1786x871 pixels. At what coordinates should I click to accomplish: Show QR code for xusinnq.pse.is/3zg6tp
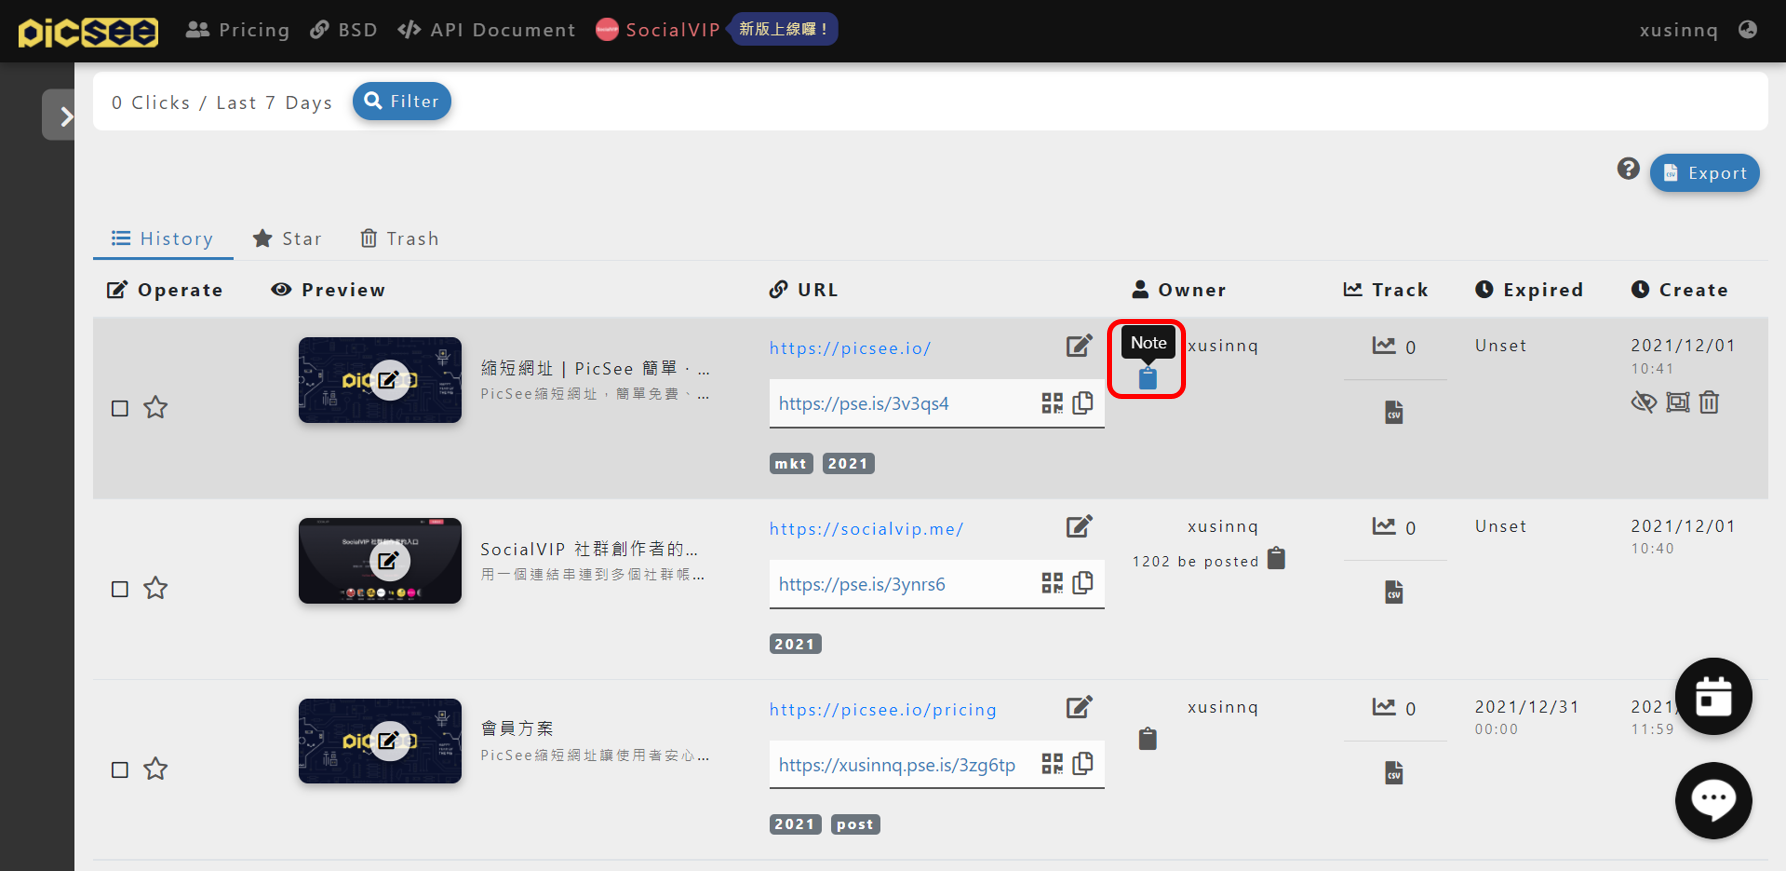click(1052, 764)
